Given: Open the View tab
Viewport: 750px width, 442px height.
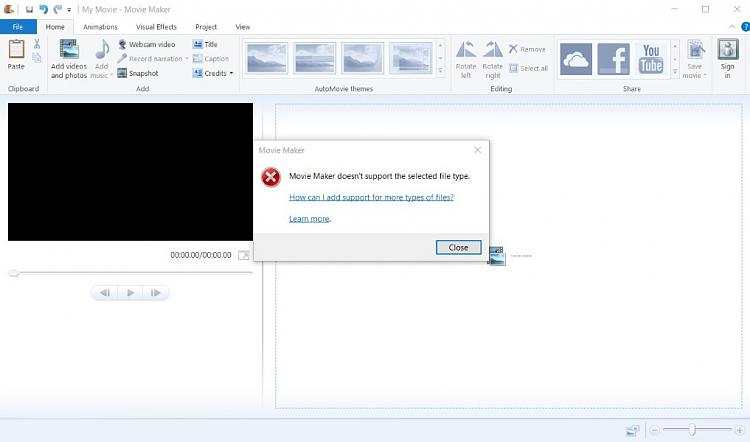Looking at the screenshot, I should (243, 27).
